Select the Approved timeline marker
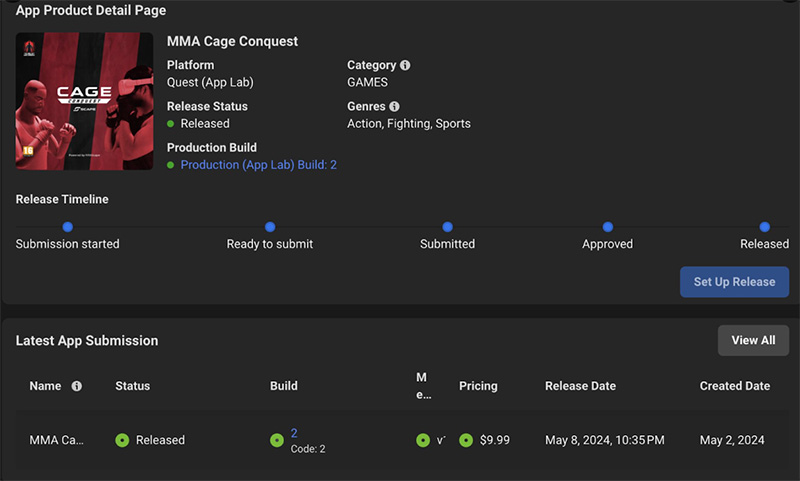Screen dimensions: 800x481 coord(608,226)
